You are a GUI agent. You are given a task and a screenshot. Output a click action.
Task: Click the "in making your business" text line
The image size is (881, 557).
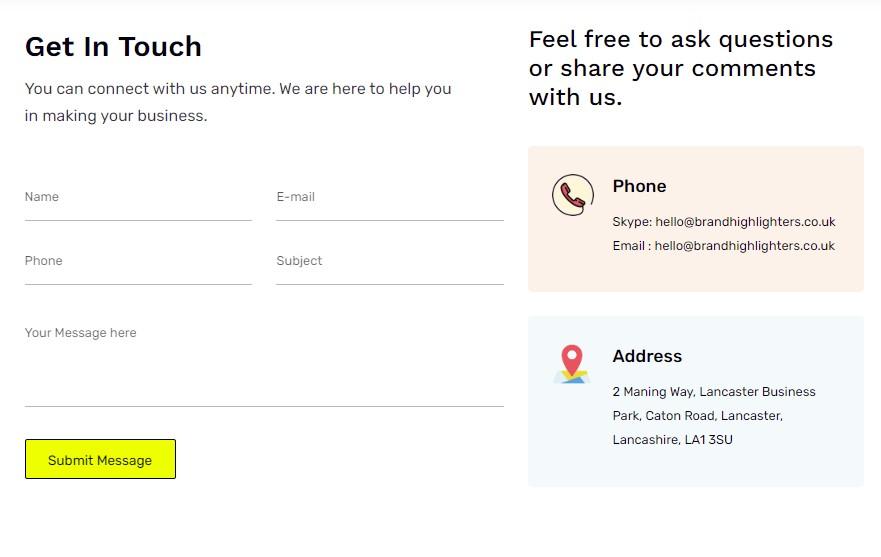pos(116,116)
